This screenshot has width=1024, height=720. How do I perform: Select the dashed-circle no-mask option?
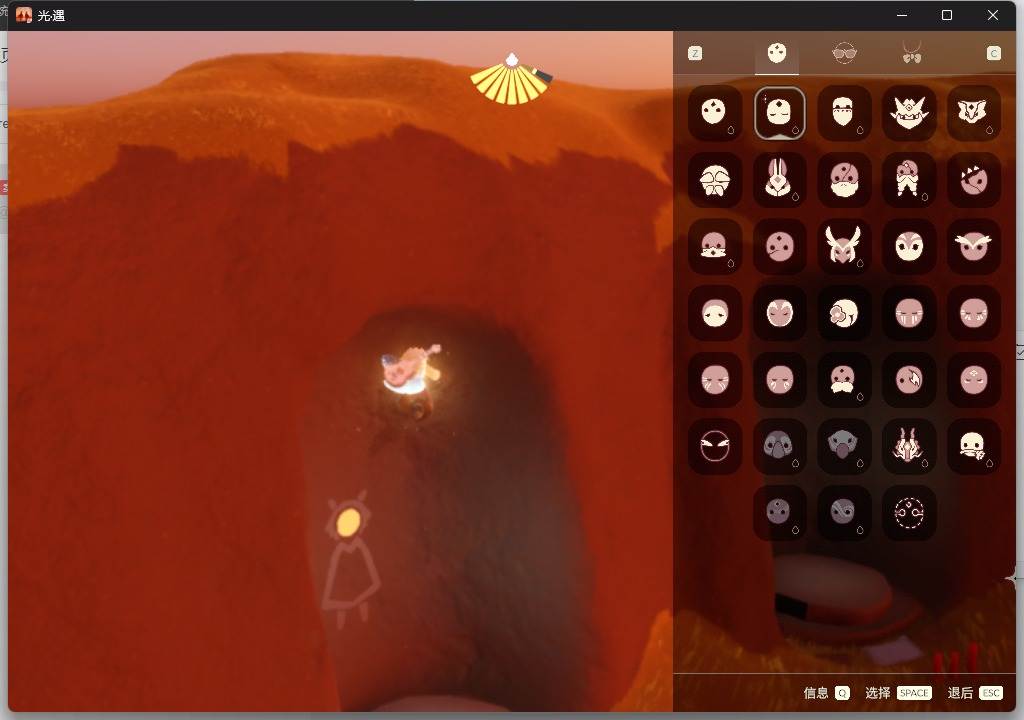pos(908,513)
